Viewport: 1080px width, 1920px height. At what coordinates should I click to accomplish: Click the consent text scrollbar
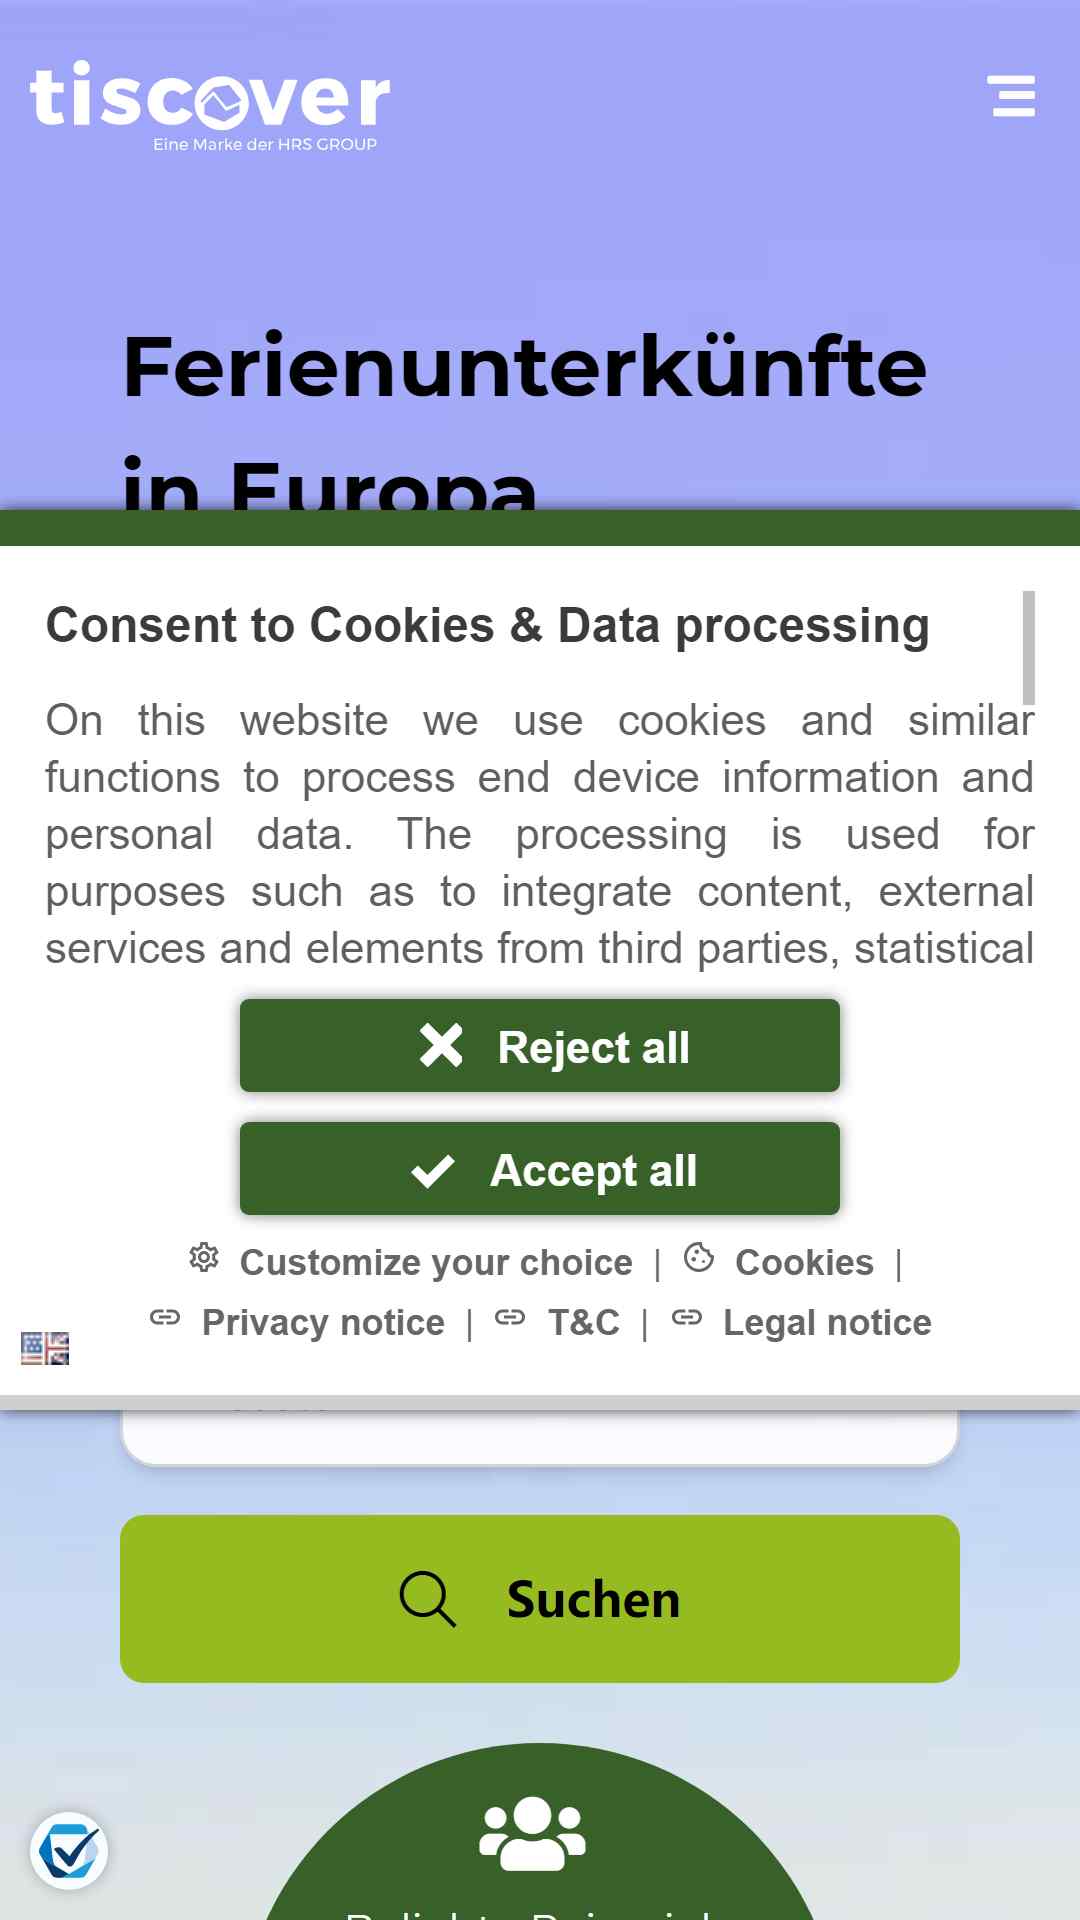click(x=1029, y=648)
